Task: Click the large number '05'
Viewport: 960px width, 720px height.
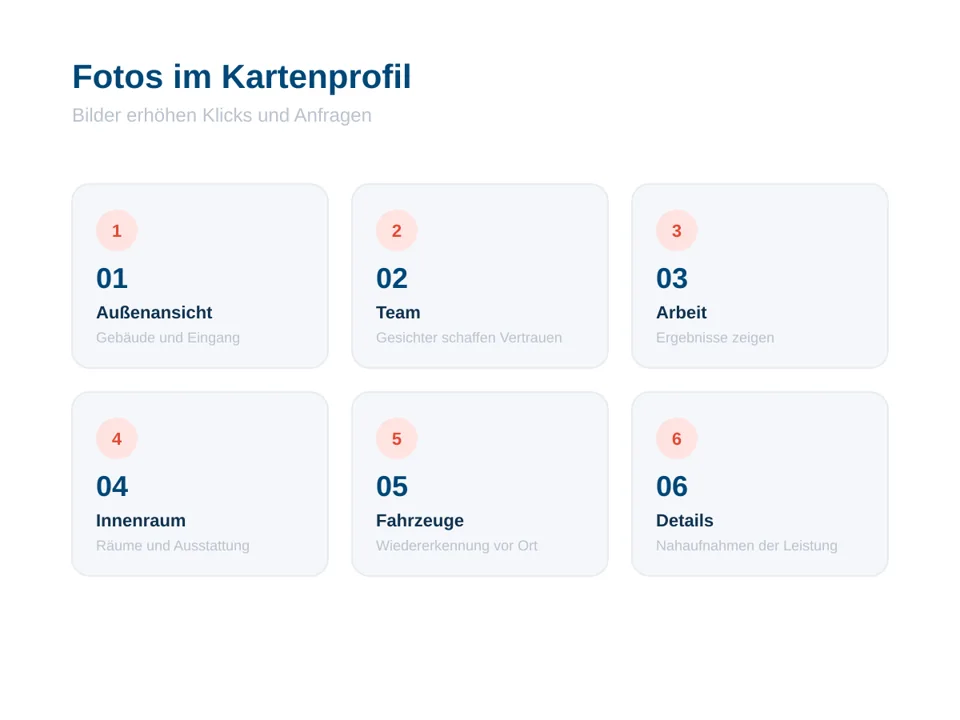Action: tap(392, 487)
